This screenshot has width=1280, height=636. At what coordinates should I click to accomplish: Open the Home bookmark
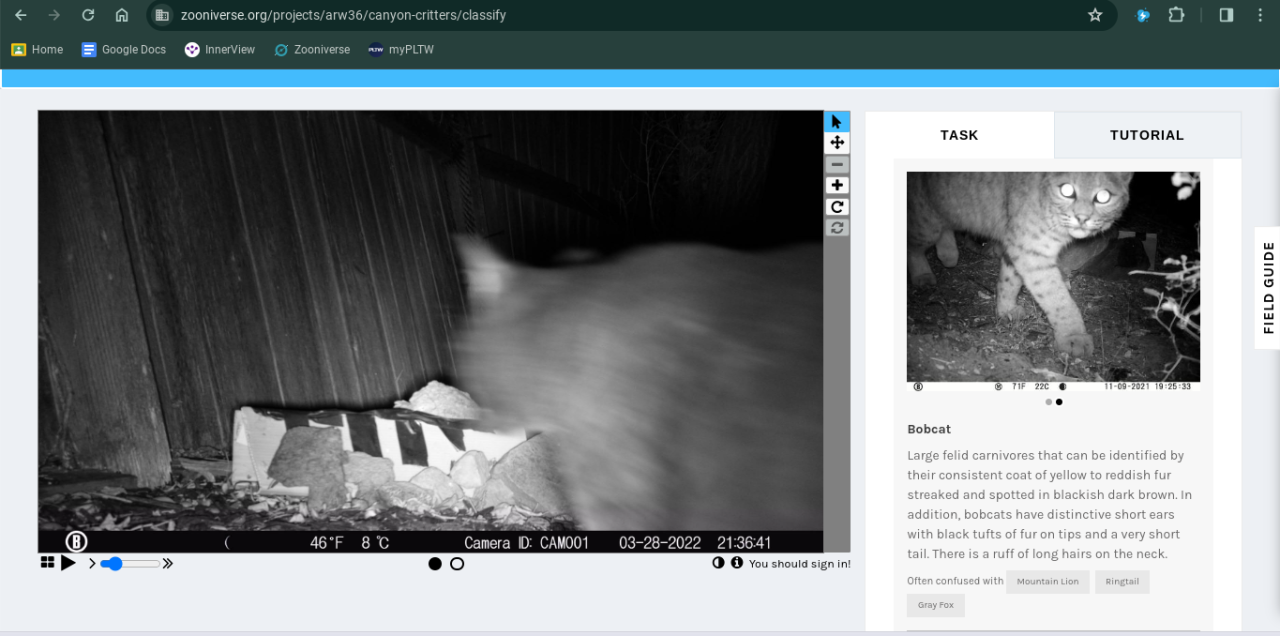(37, 49)
